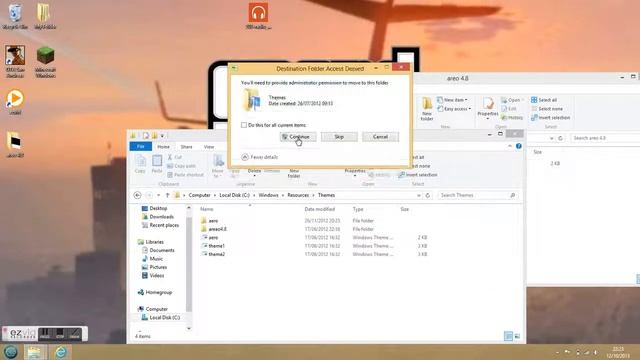Open 'Easy access' dropdown in areo 4.8 window
Image resolution: width=640 pixels, height=360 pixels.
click(454, 109)
